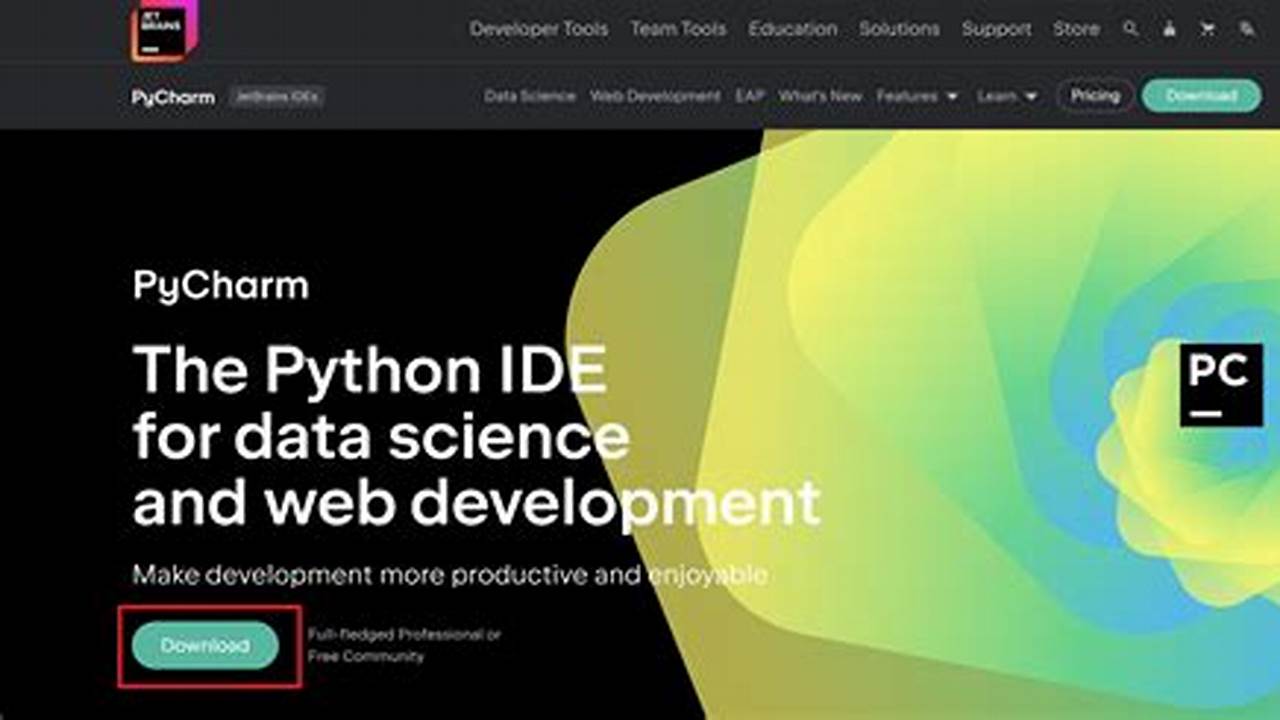Open the Developer Tools menu
This screenshot has width=1280, height=720.
pos(538,30)
